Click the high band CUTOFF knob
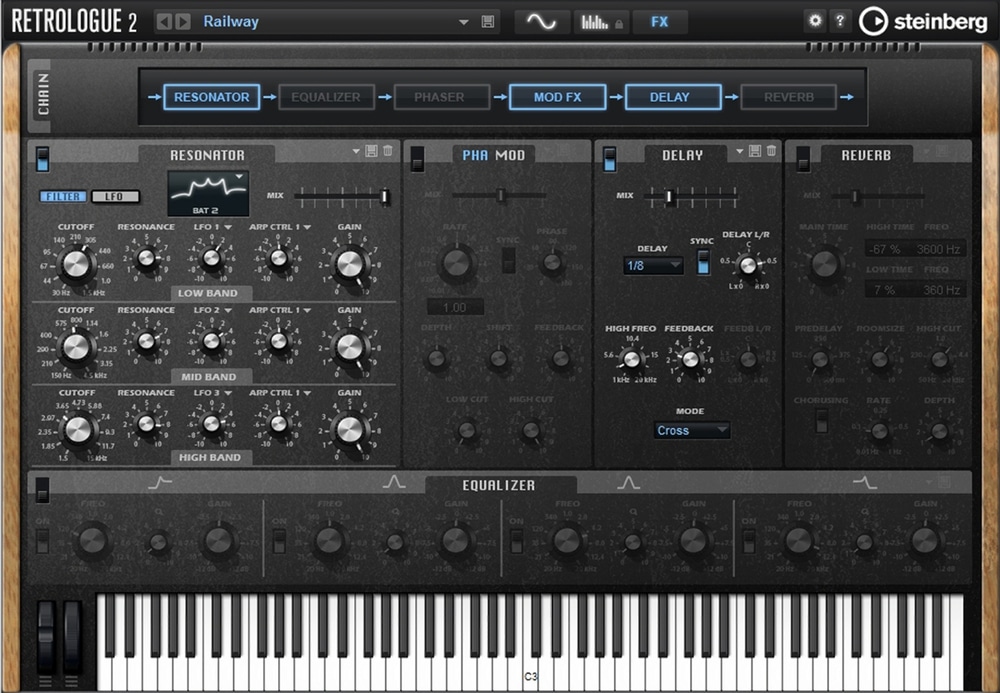This screenshot has height=693, width=1000. [78, 430]
